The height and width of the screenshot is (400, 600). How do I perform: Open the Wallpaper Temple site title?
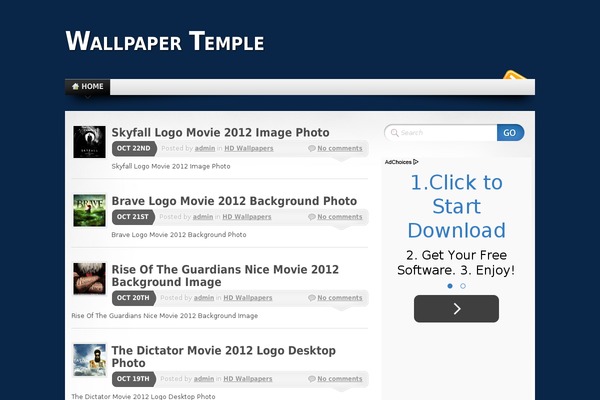point(165,41)
